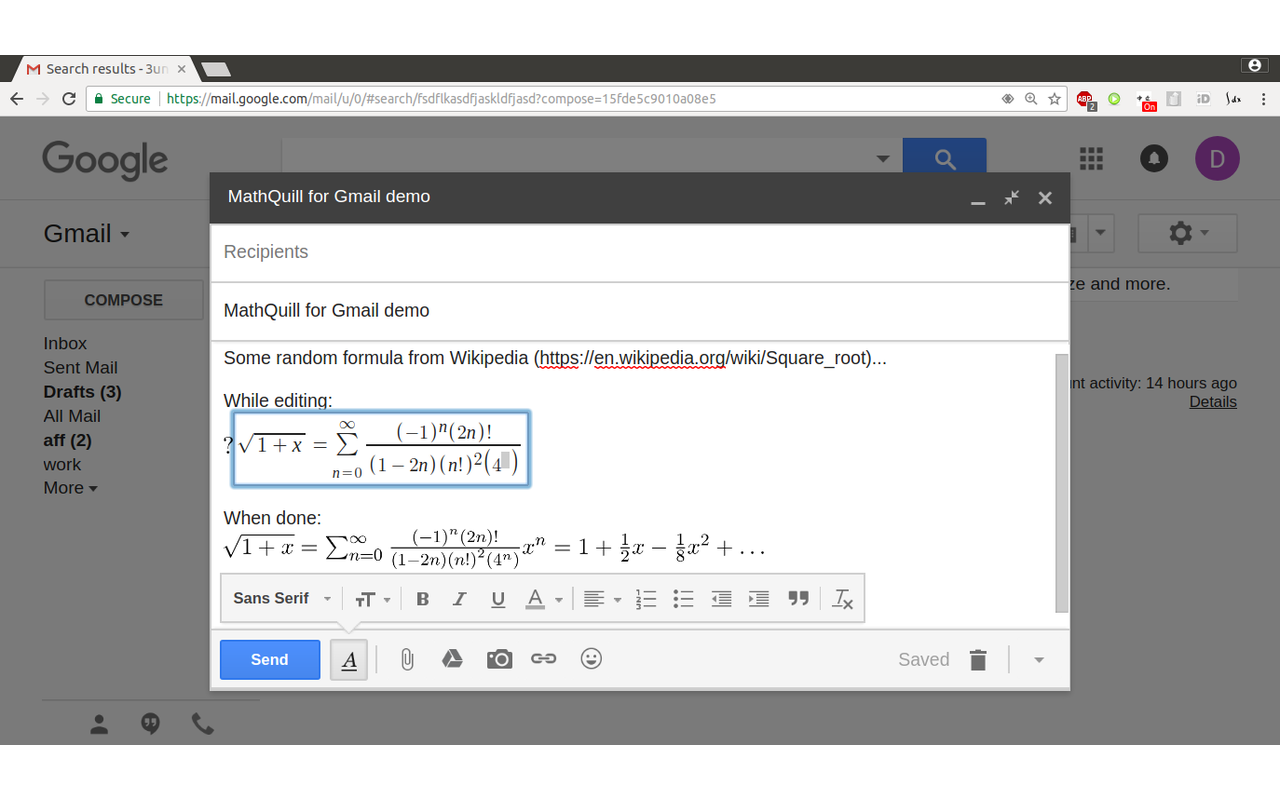
Task: Send the email
Action: coord(270,660)
